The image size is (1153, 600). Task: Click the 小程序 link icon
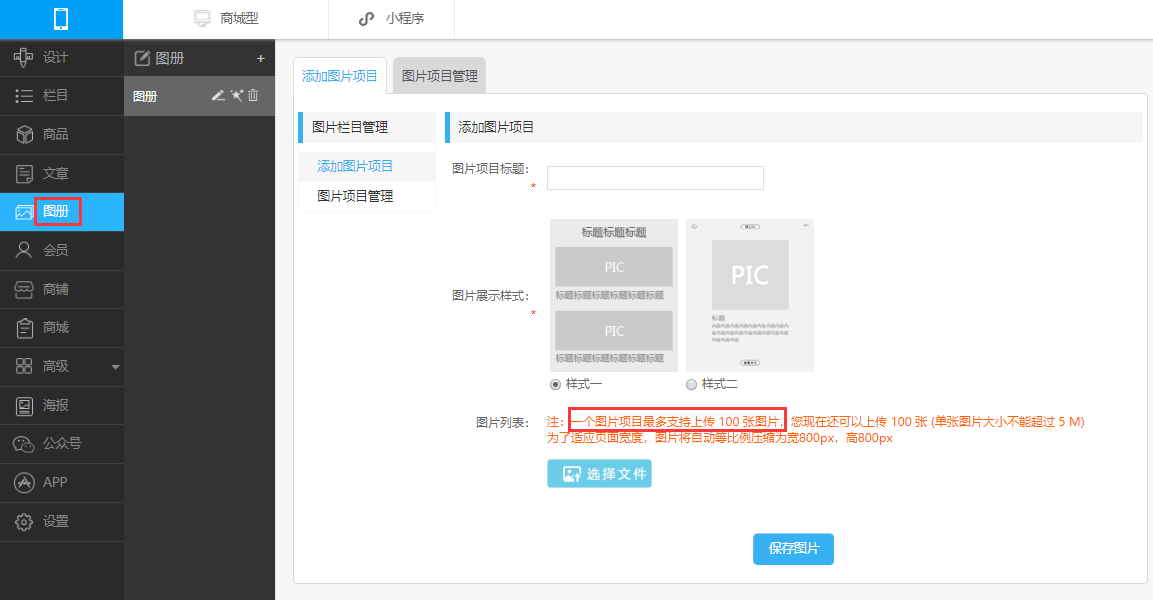click(x=366, y=18)
